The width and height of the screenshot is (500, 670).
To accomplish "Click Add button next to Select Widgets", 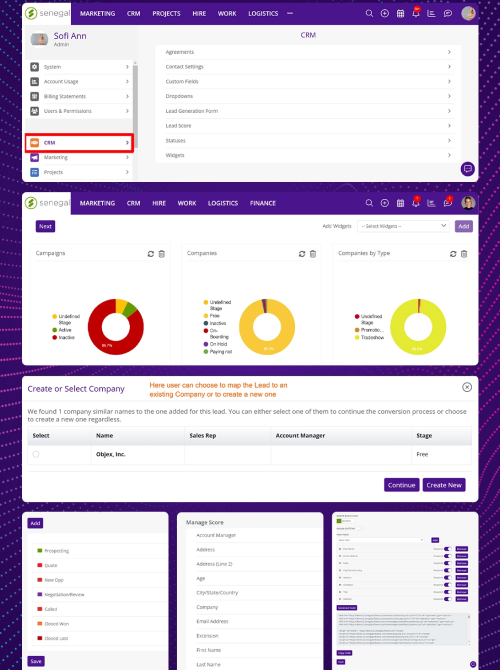I will 464,226.
